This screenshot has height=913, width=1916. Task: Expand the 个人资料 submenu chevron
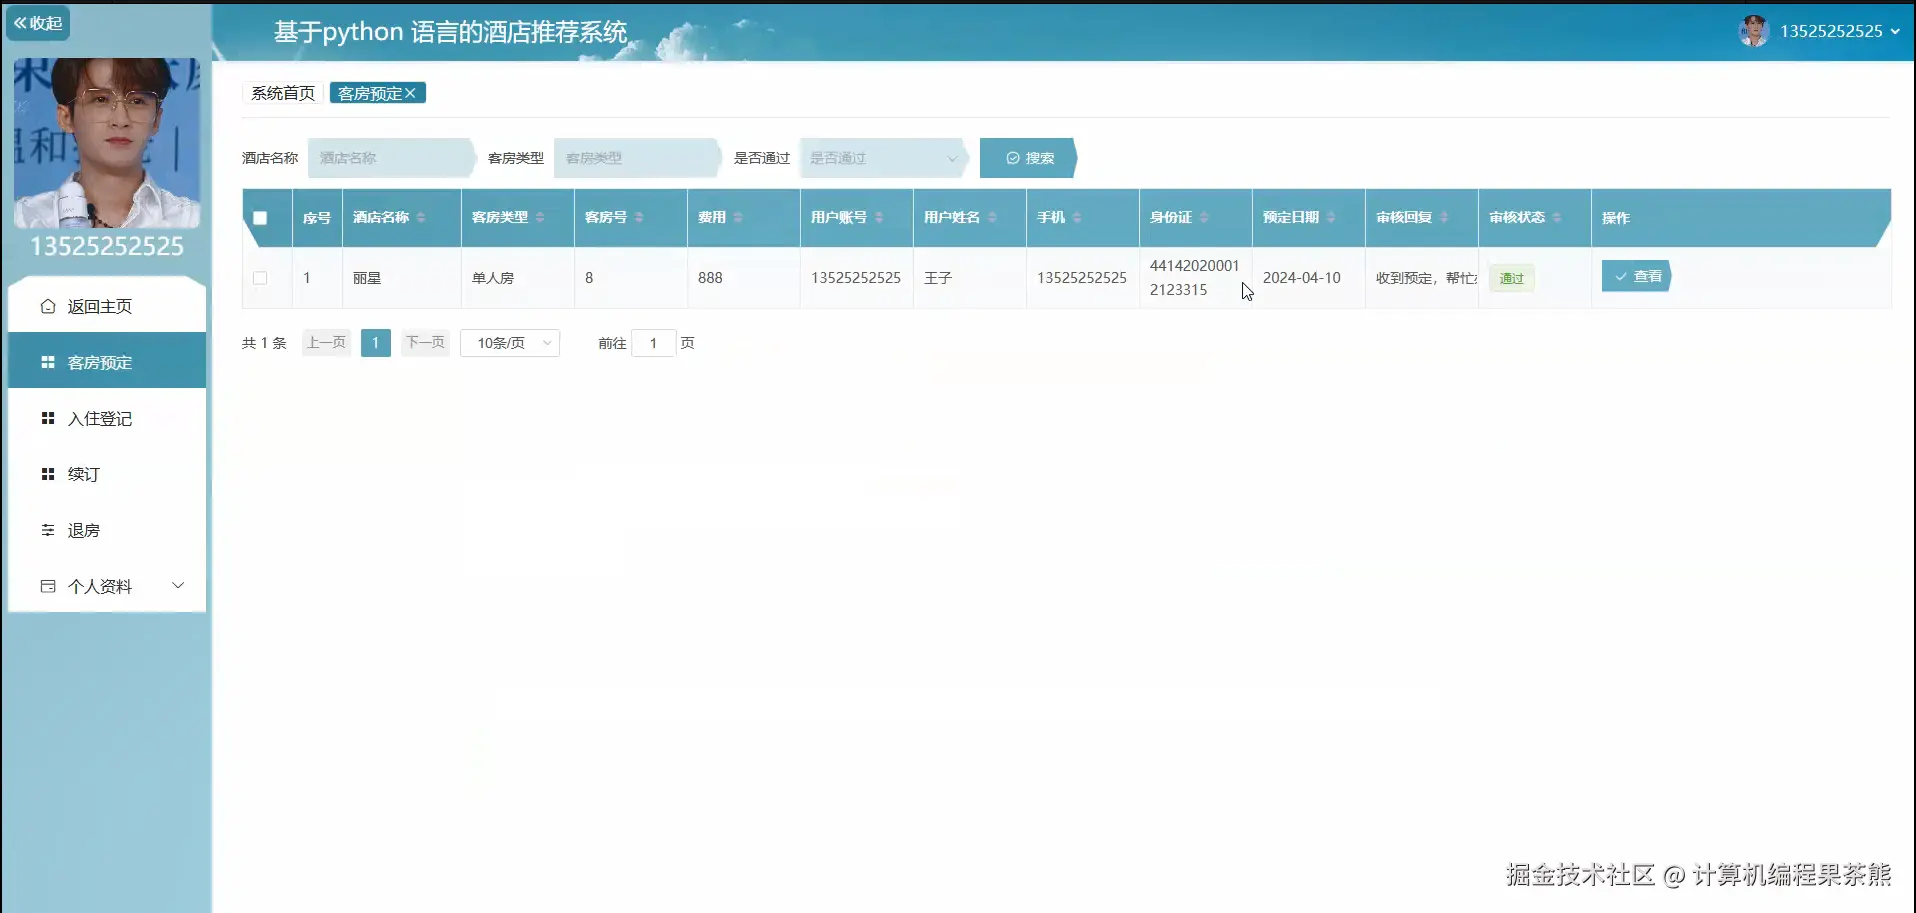[x=178, y=585]
